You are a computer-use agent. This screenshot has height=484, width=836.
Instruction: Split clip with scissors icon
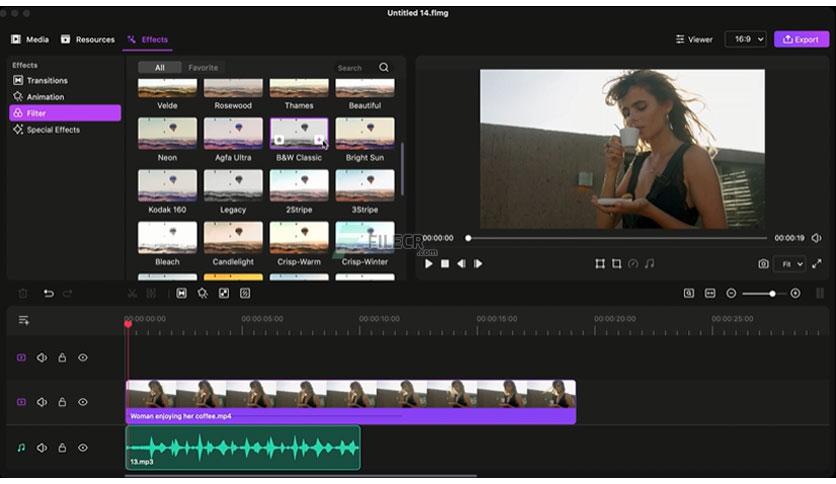coord(132,293)
